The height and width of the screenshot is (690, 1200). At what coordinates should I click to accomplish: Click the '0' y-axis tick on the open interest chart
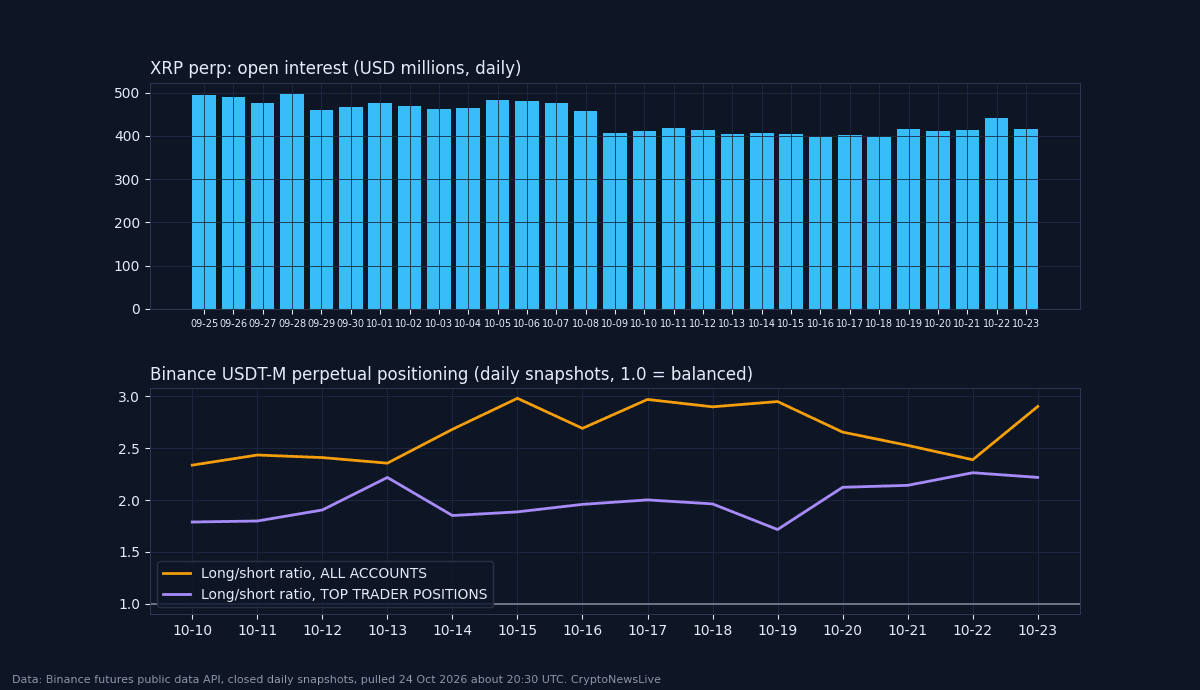coord(136,309)
